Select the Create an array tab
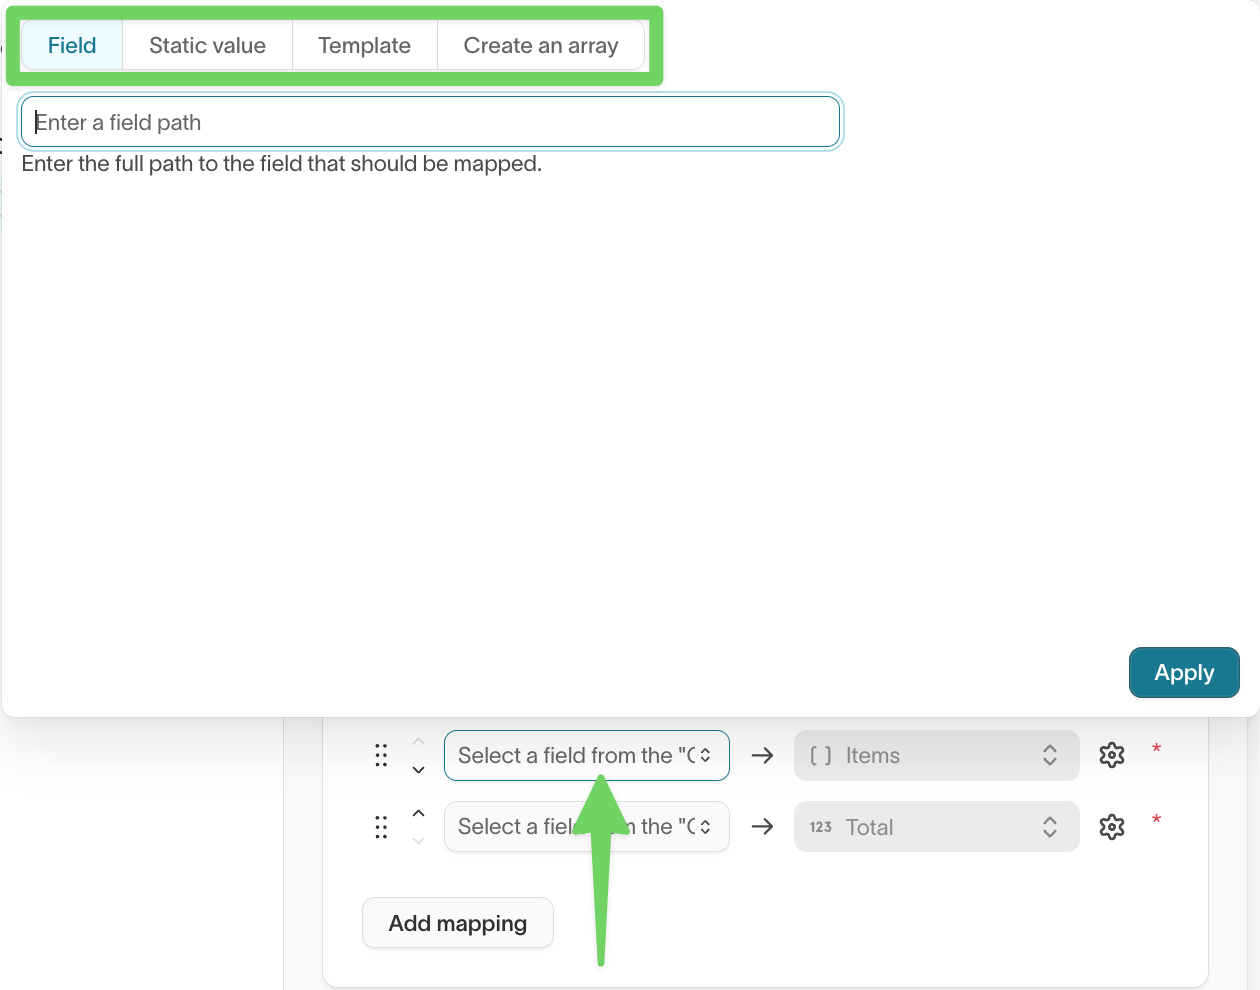Viewport: 1260px width, 990px height. [x=540, y=45]
